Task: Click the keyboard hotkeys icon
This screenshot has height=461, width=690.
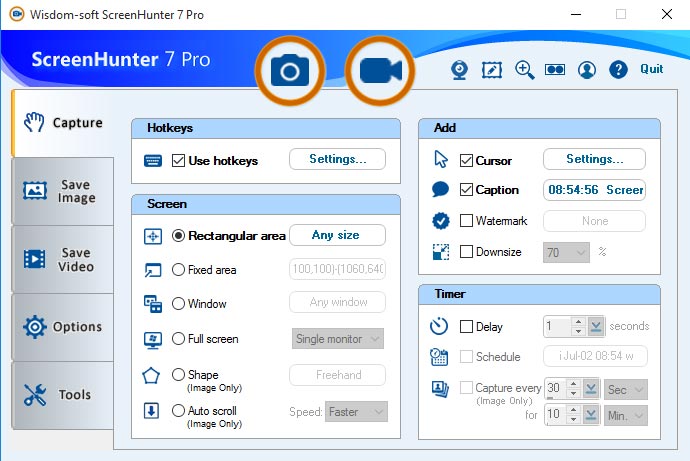Action: 153,161
